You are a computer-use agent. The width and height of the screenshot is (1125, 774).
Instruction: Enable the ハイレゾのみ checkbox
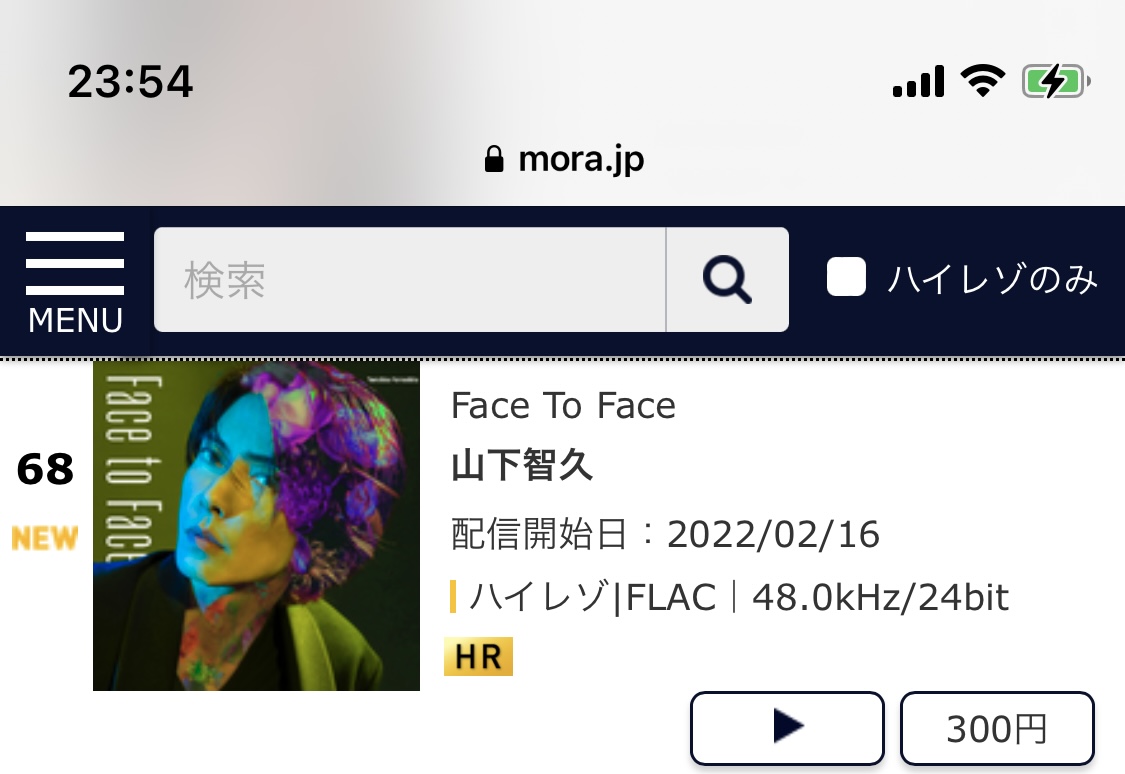click(x=847, y=277)
